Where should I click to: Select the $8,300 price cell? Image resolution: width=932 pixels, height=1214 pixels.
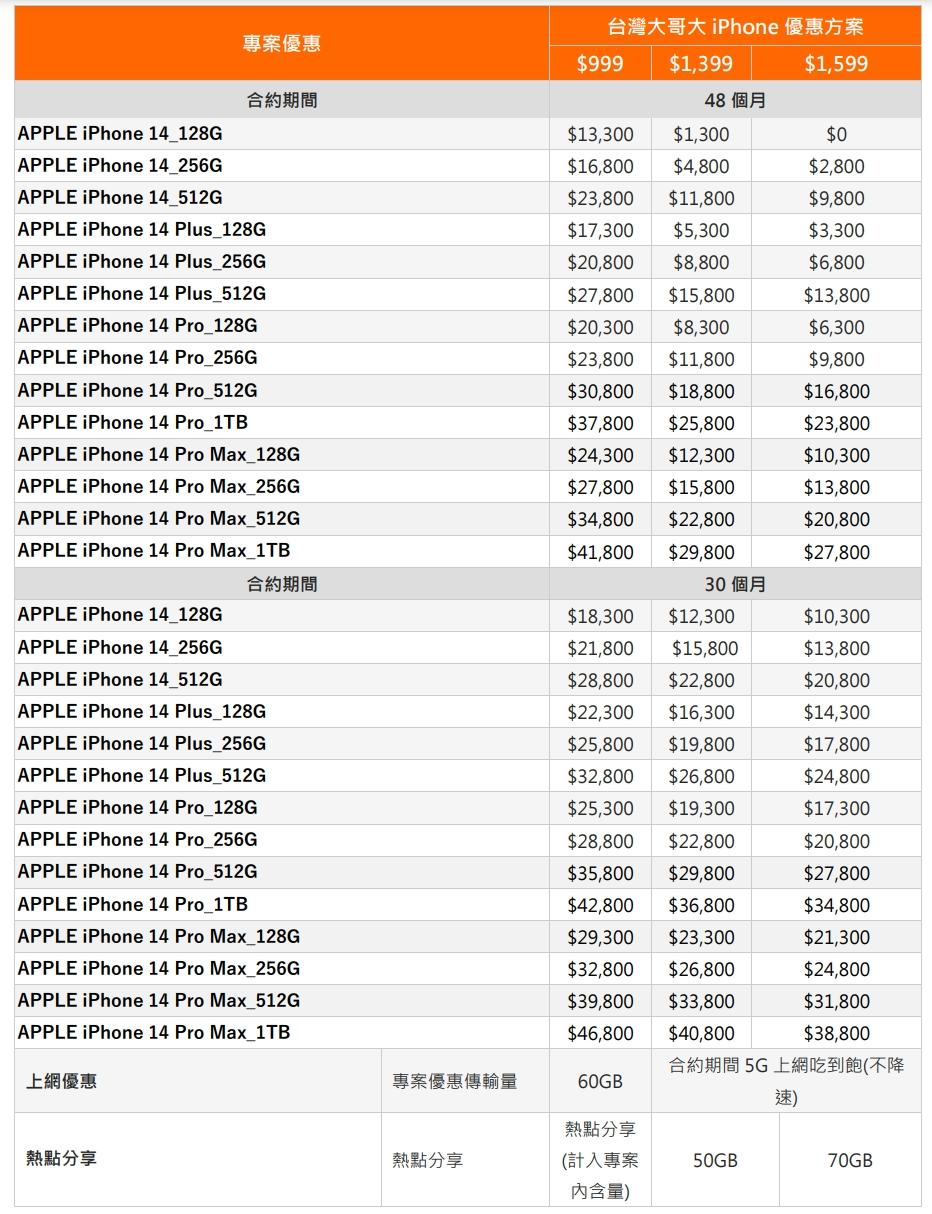coord(701,327)
